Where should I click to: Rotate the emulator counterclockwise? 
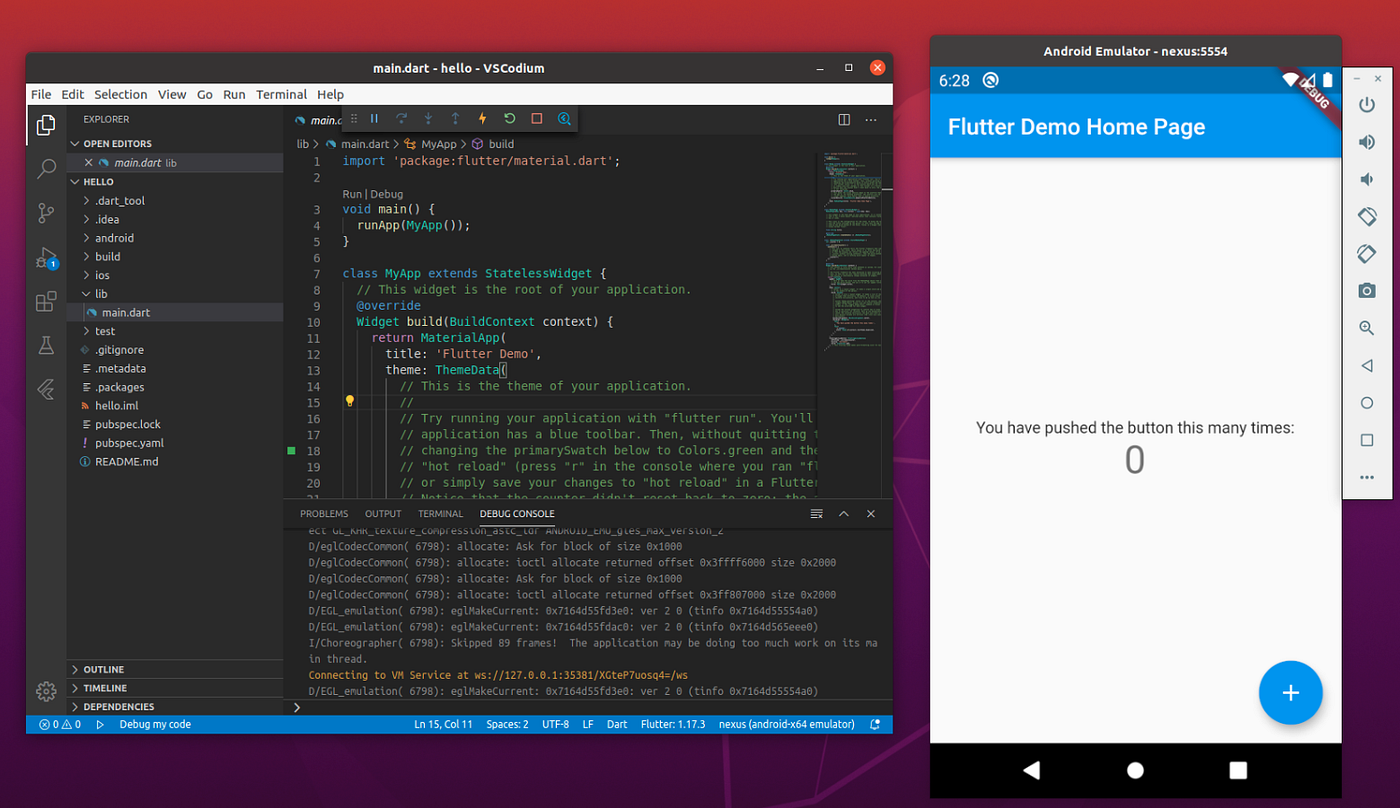(1367, 216)
